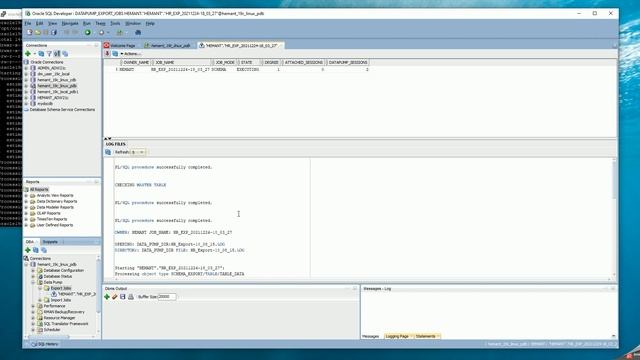The image size is (640, 360).
Task: Select the Statements tab in Messages panel
Action: [x=426, y=336]
